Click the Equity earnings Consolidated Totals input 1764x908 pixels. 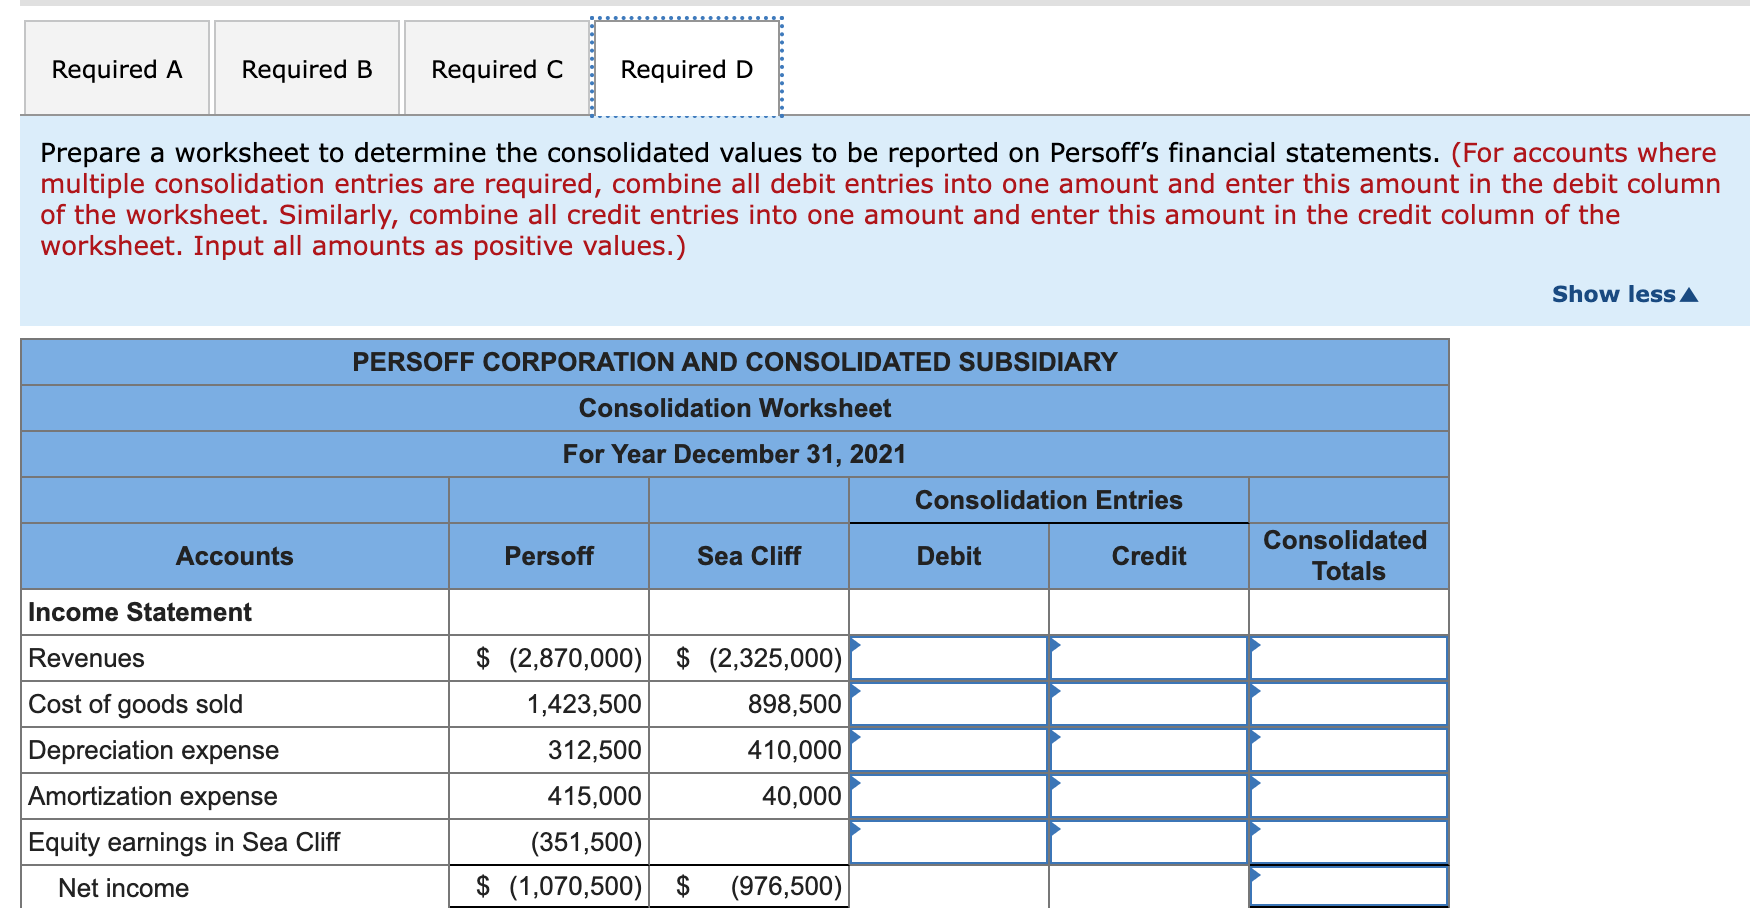click(1348, 842)
